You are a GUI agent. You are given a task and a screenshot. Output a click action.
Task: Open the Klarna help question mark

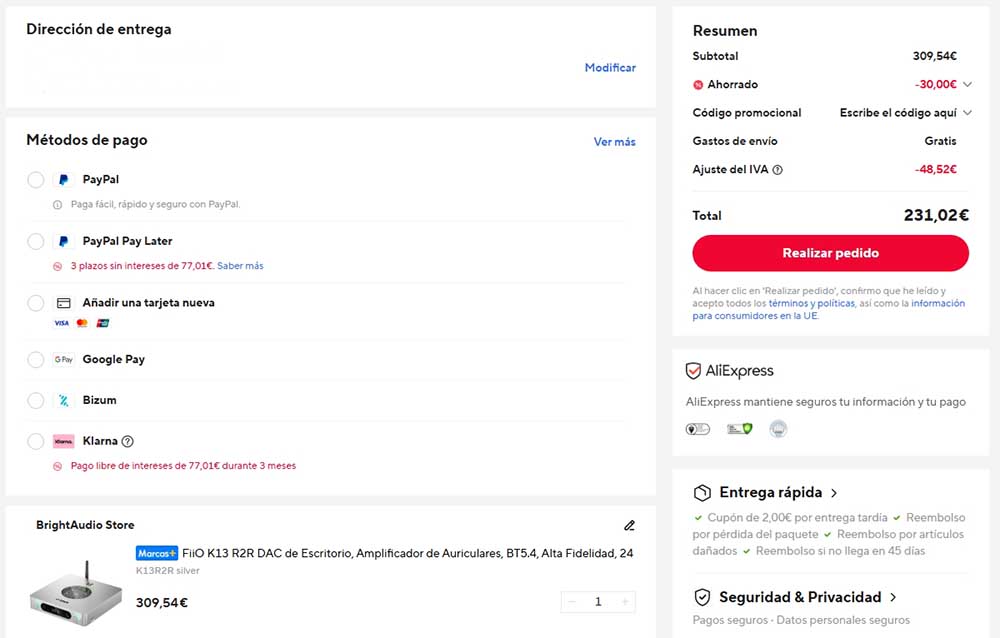tap(128, 441)
